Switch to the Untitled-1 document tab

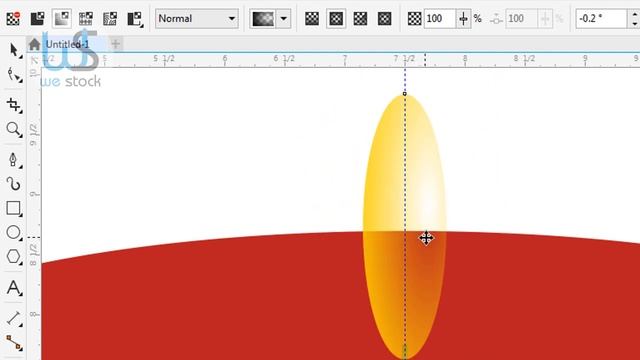(x=67, y=44)
